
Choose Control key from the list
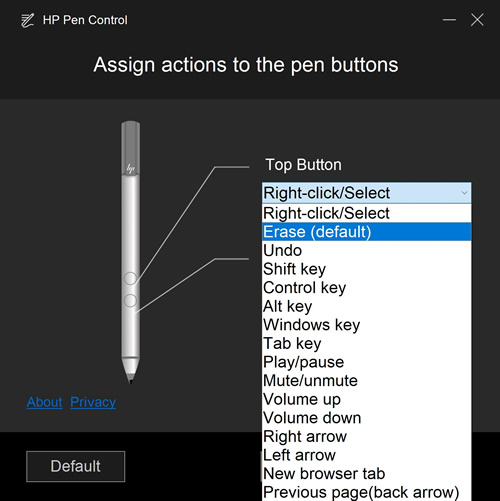(x=367, y=288)
